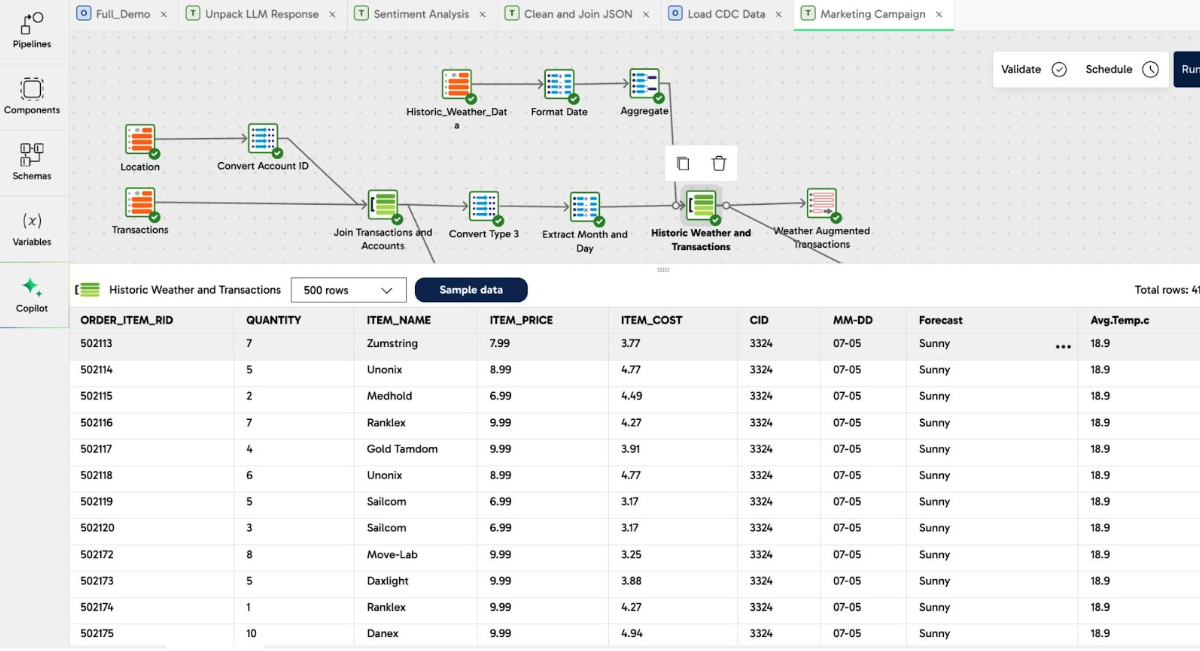Select the Join Transactions and Accounts node
The width and height of the screenshot is (1200, 651).
[x=383, y=207]
